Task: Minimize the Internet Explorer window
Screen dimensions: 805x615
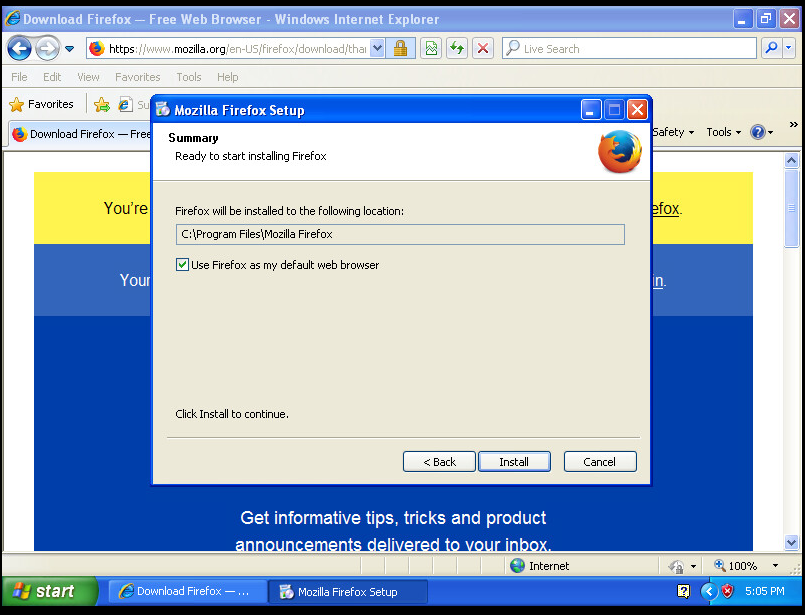Action: click(x=741, y=20)
